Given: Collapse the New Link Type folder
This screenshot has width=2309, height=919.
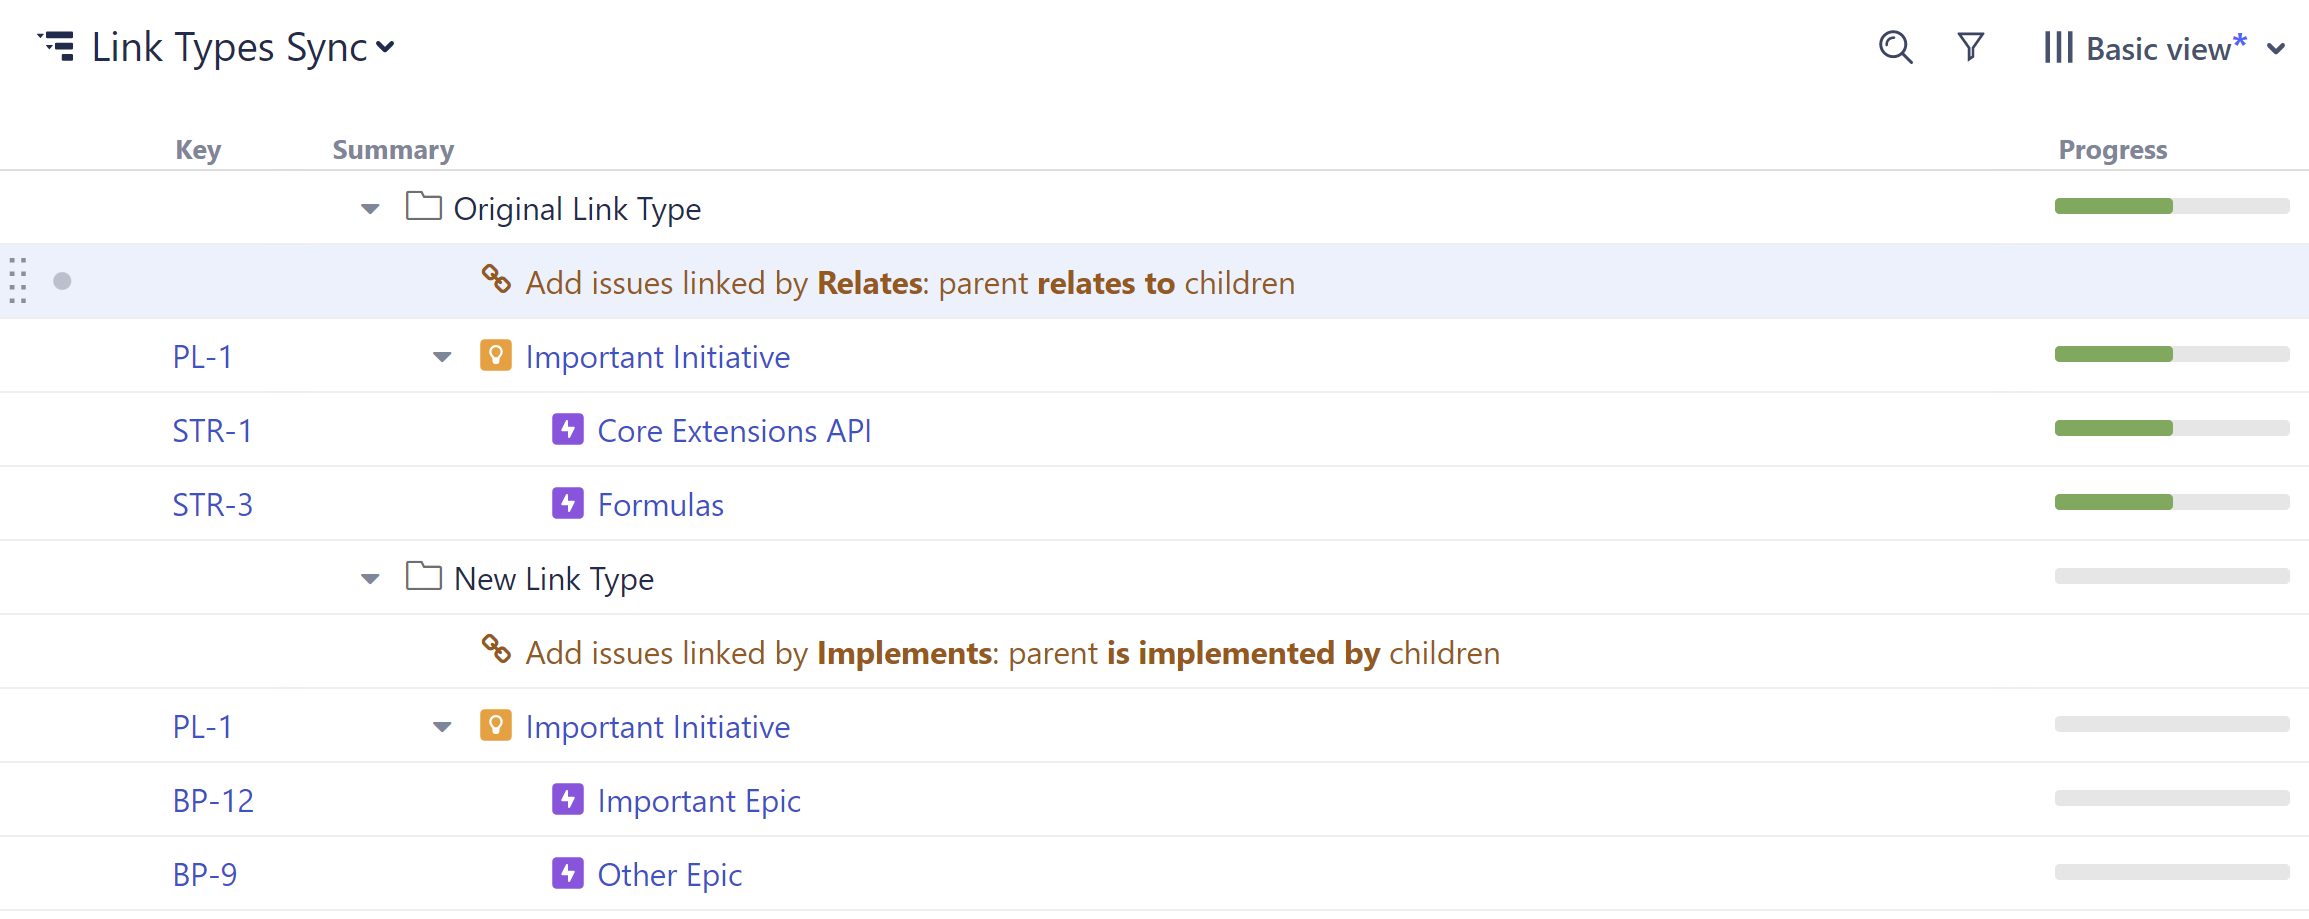Looking at the screenshot, I should (370, 579).
